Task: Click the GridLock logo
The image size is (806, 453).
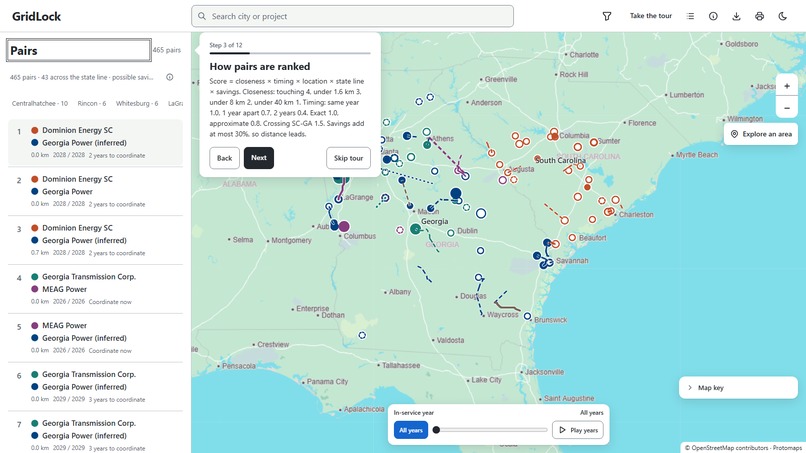Action: [36, 16]
